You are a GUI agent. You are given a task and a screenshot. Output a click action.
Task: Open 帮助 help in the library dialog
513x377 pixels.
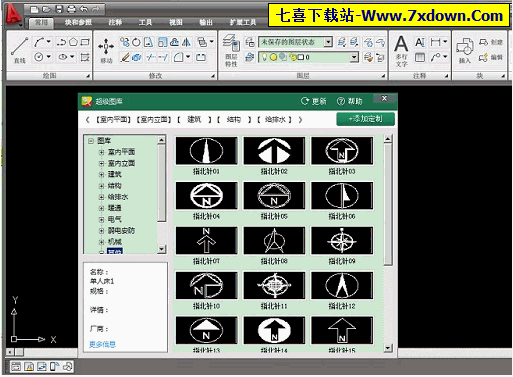pos(349,101)
